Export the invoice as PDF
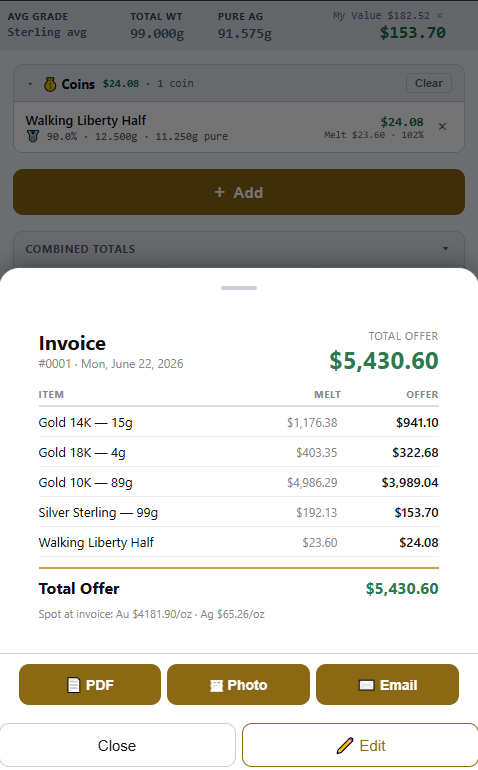478x770 pixels. coord(90,685)
